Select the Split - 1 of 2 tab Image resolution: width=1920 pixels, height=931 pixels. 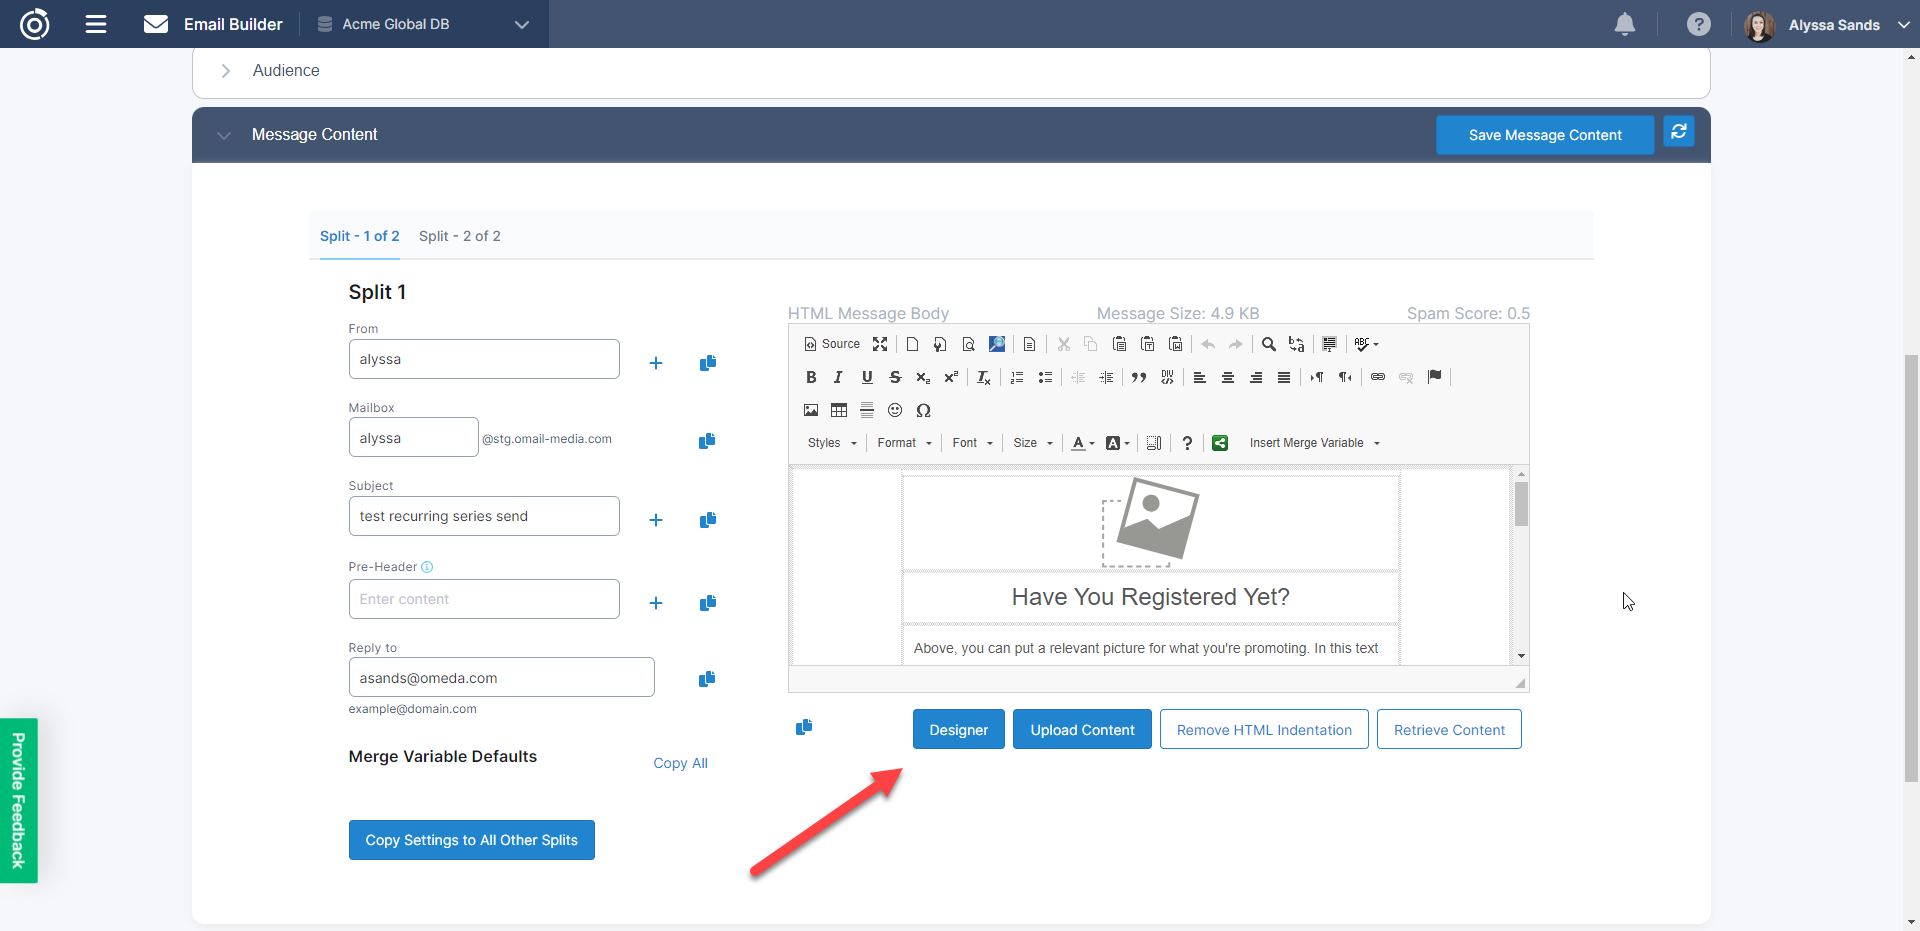(359, 236)
